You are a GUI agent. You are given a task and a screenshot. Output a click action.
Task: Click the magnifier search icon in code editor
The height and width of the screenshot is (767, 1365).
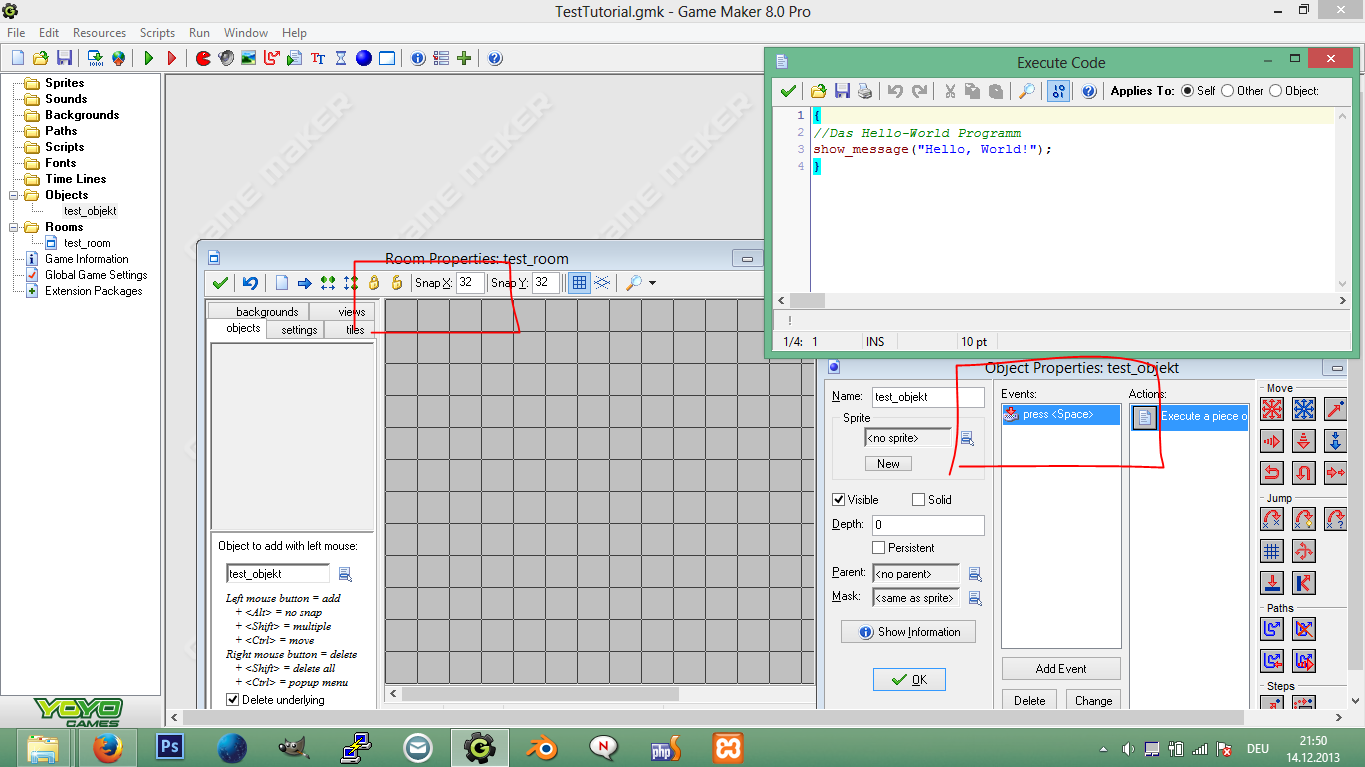(x=1027, y=91)
